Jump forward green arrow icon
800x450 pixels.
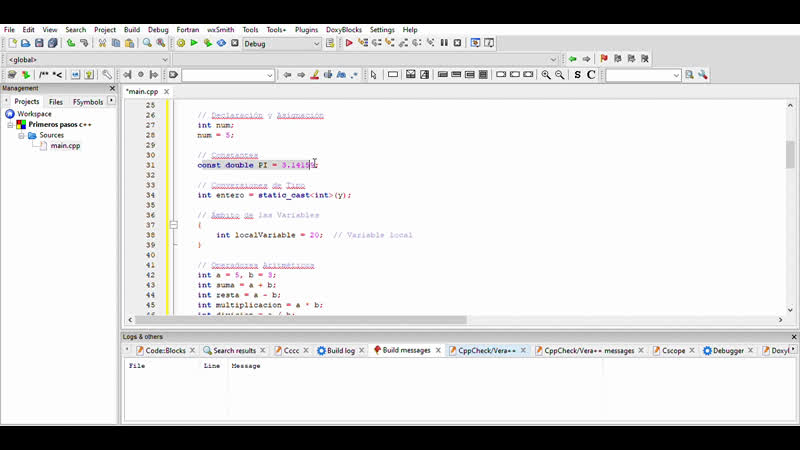[x=586, y=59]
